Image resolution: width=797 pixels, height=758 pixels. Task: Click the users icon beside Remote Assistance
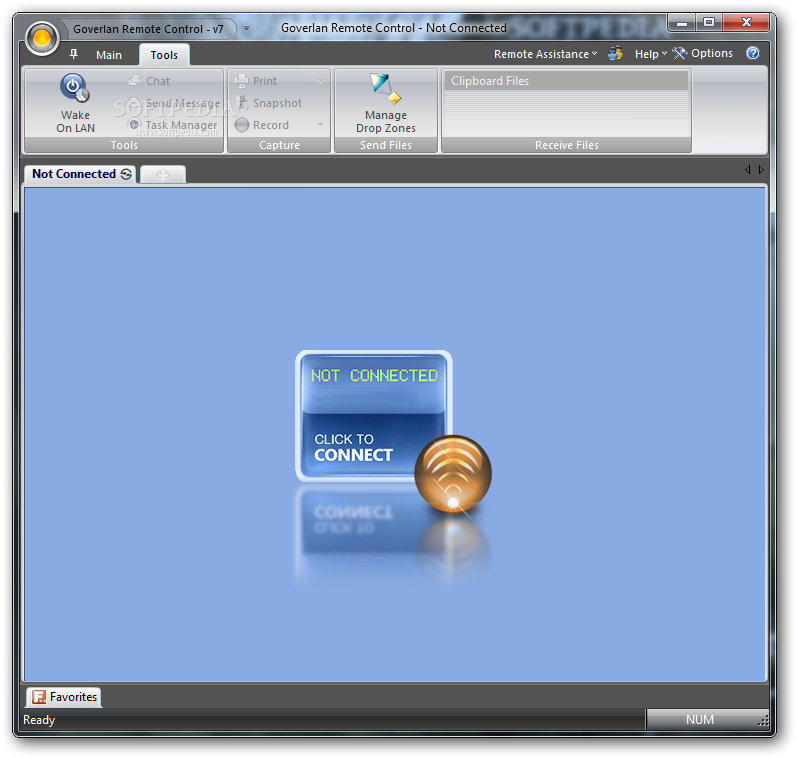pyautogui.click(x=616, y=53)
